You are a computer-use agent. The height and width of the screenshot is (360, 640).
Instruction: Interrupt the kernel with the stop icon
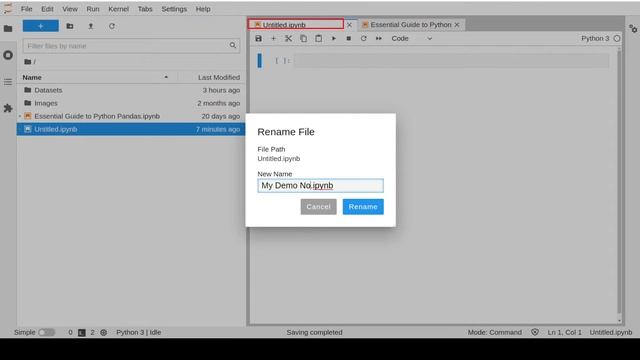click(349, 38)
